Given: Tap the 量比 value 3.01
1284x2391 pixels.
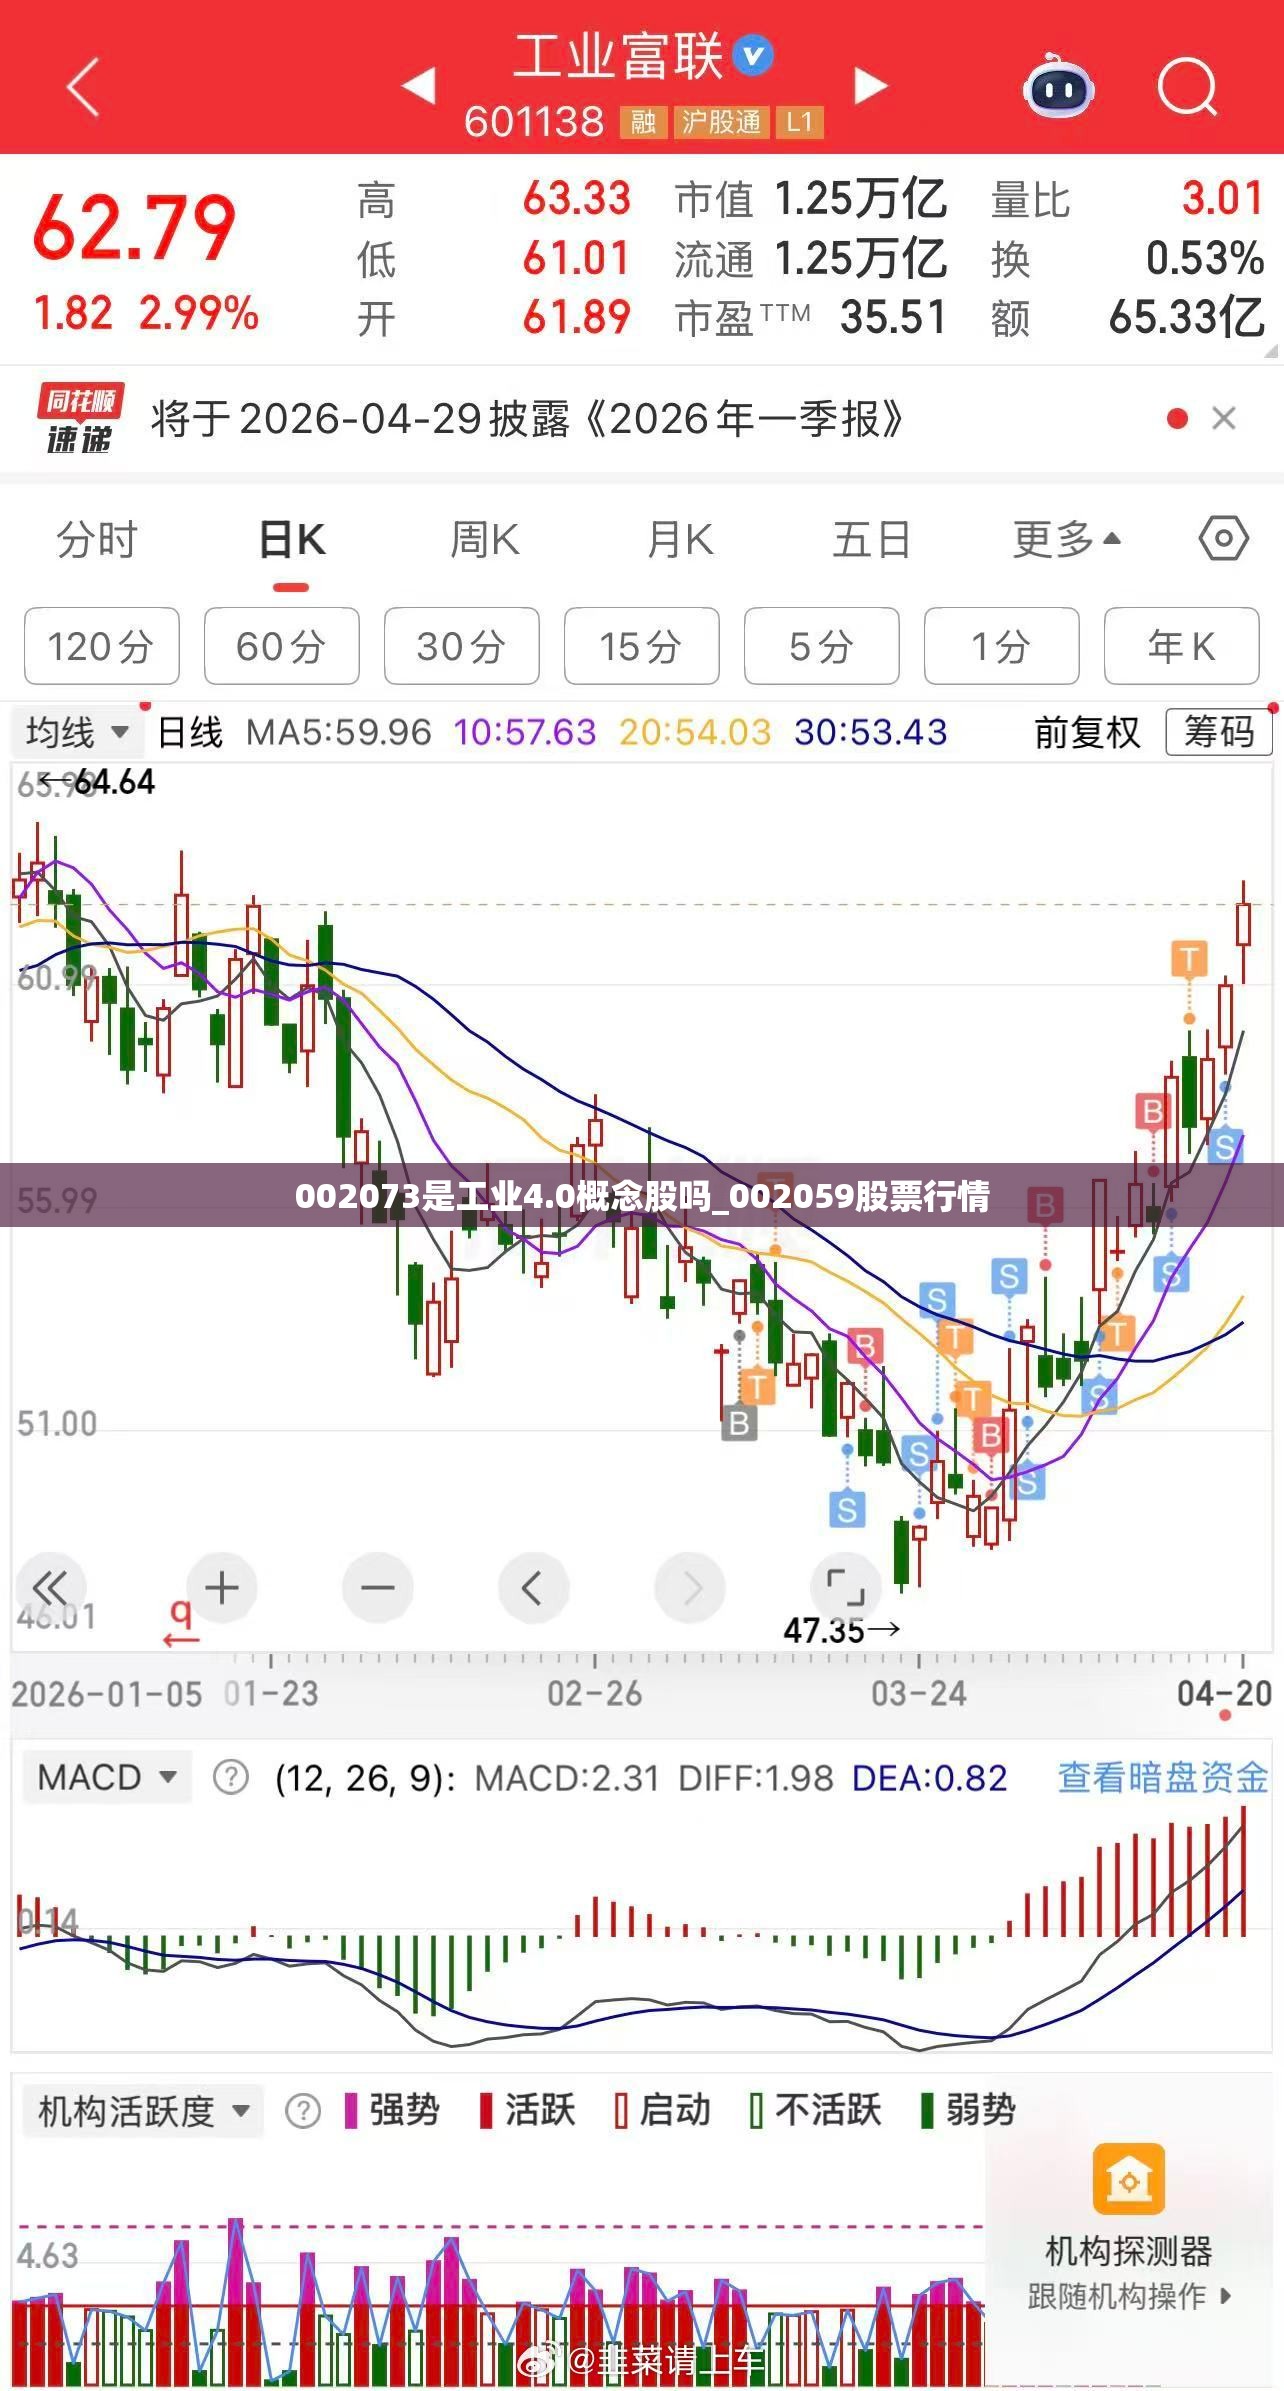Looking at the screenshot, I should point(1222,198).
